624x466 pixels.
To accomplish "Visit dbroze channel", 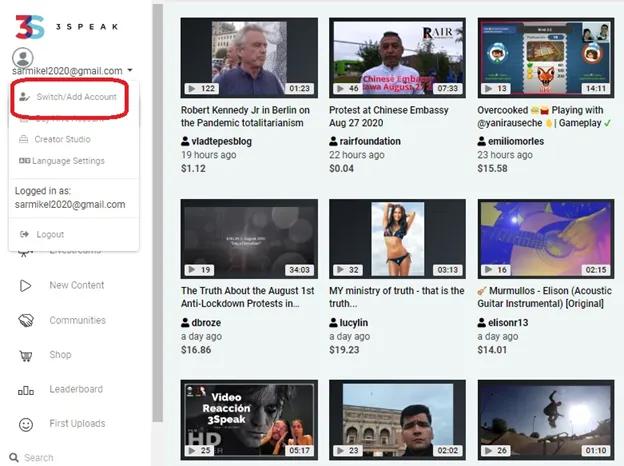I will coord(206,323).
